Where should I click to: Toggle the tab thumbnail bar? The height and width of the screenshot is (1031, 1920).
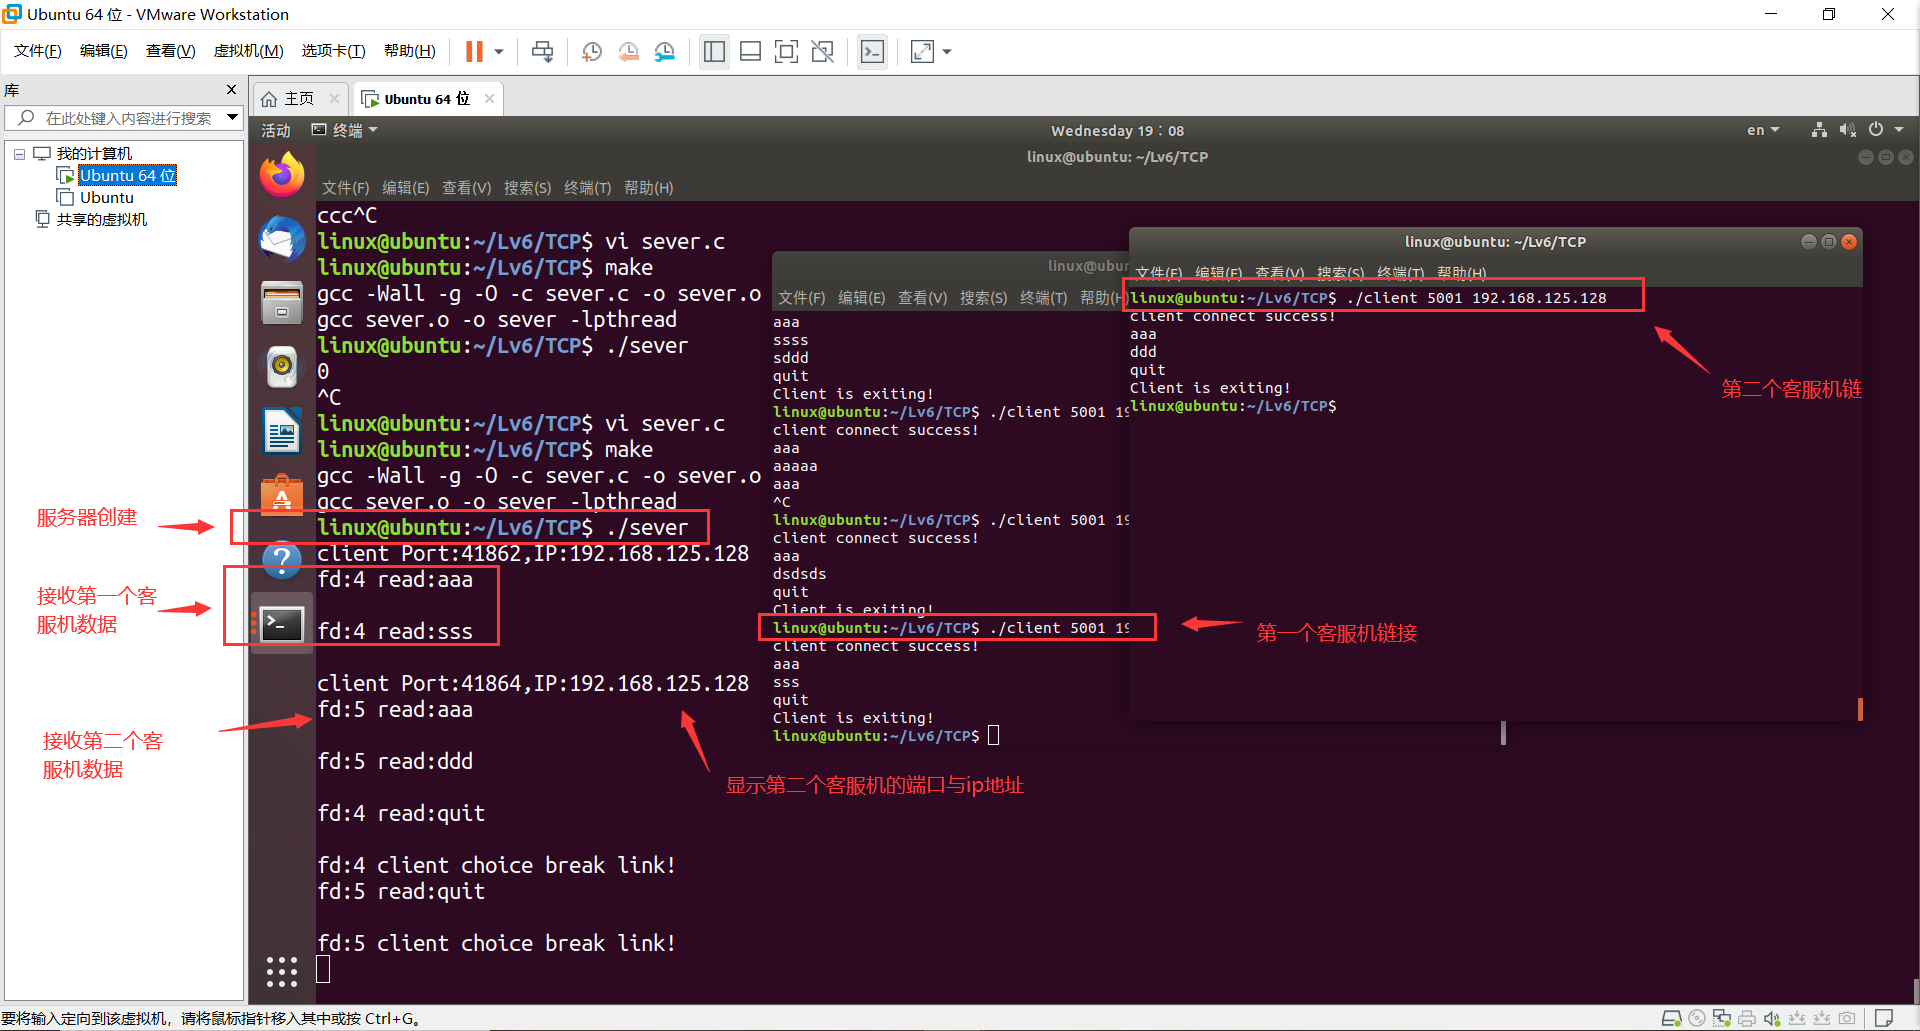pyautogui.click(x=750, y=51)
